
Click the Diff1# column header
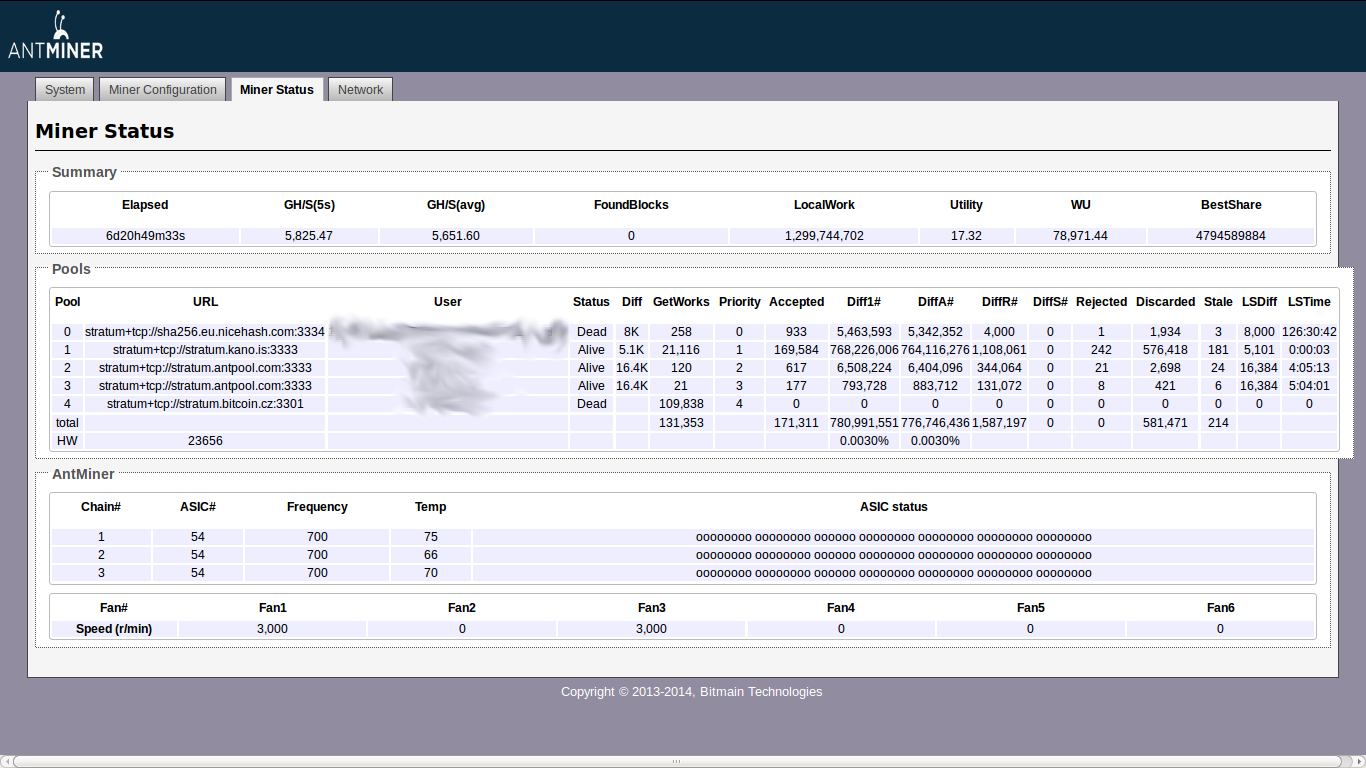864,302
